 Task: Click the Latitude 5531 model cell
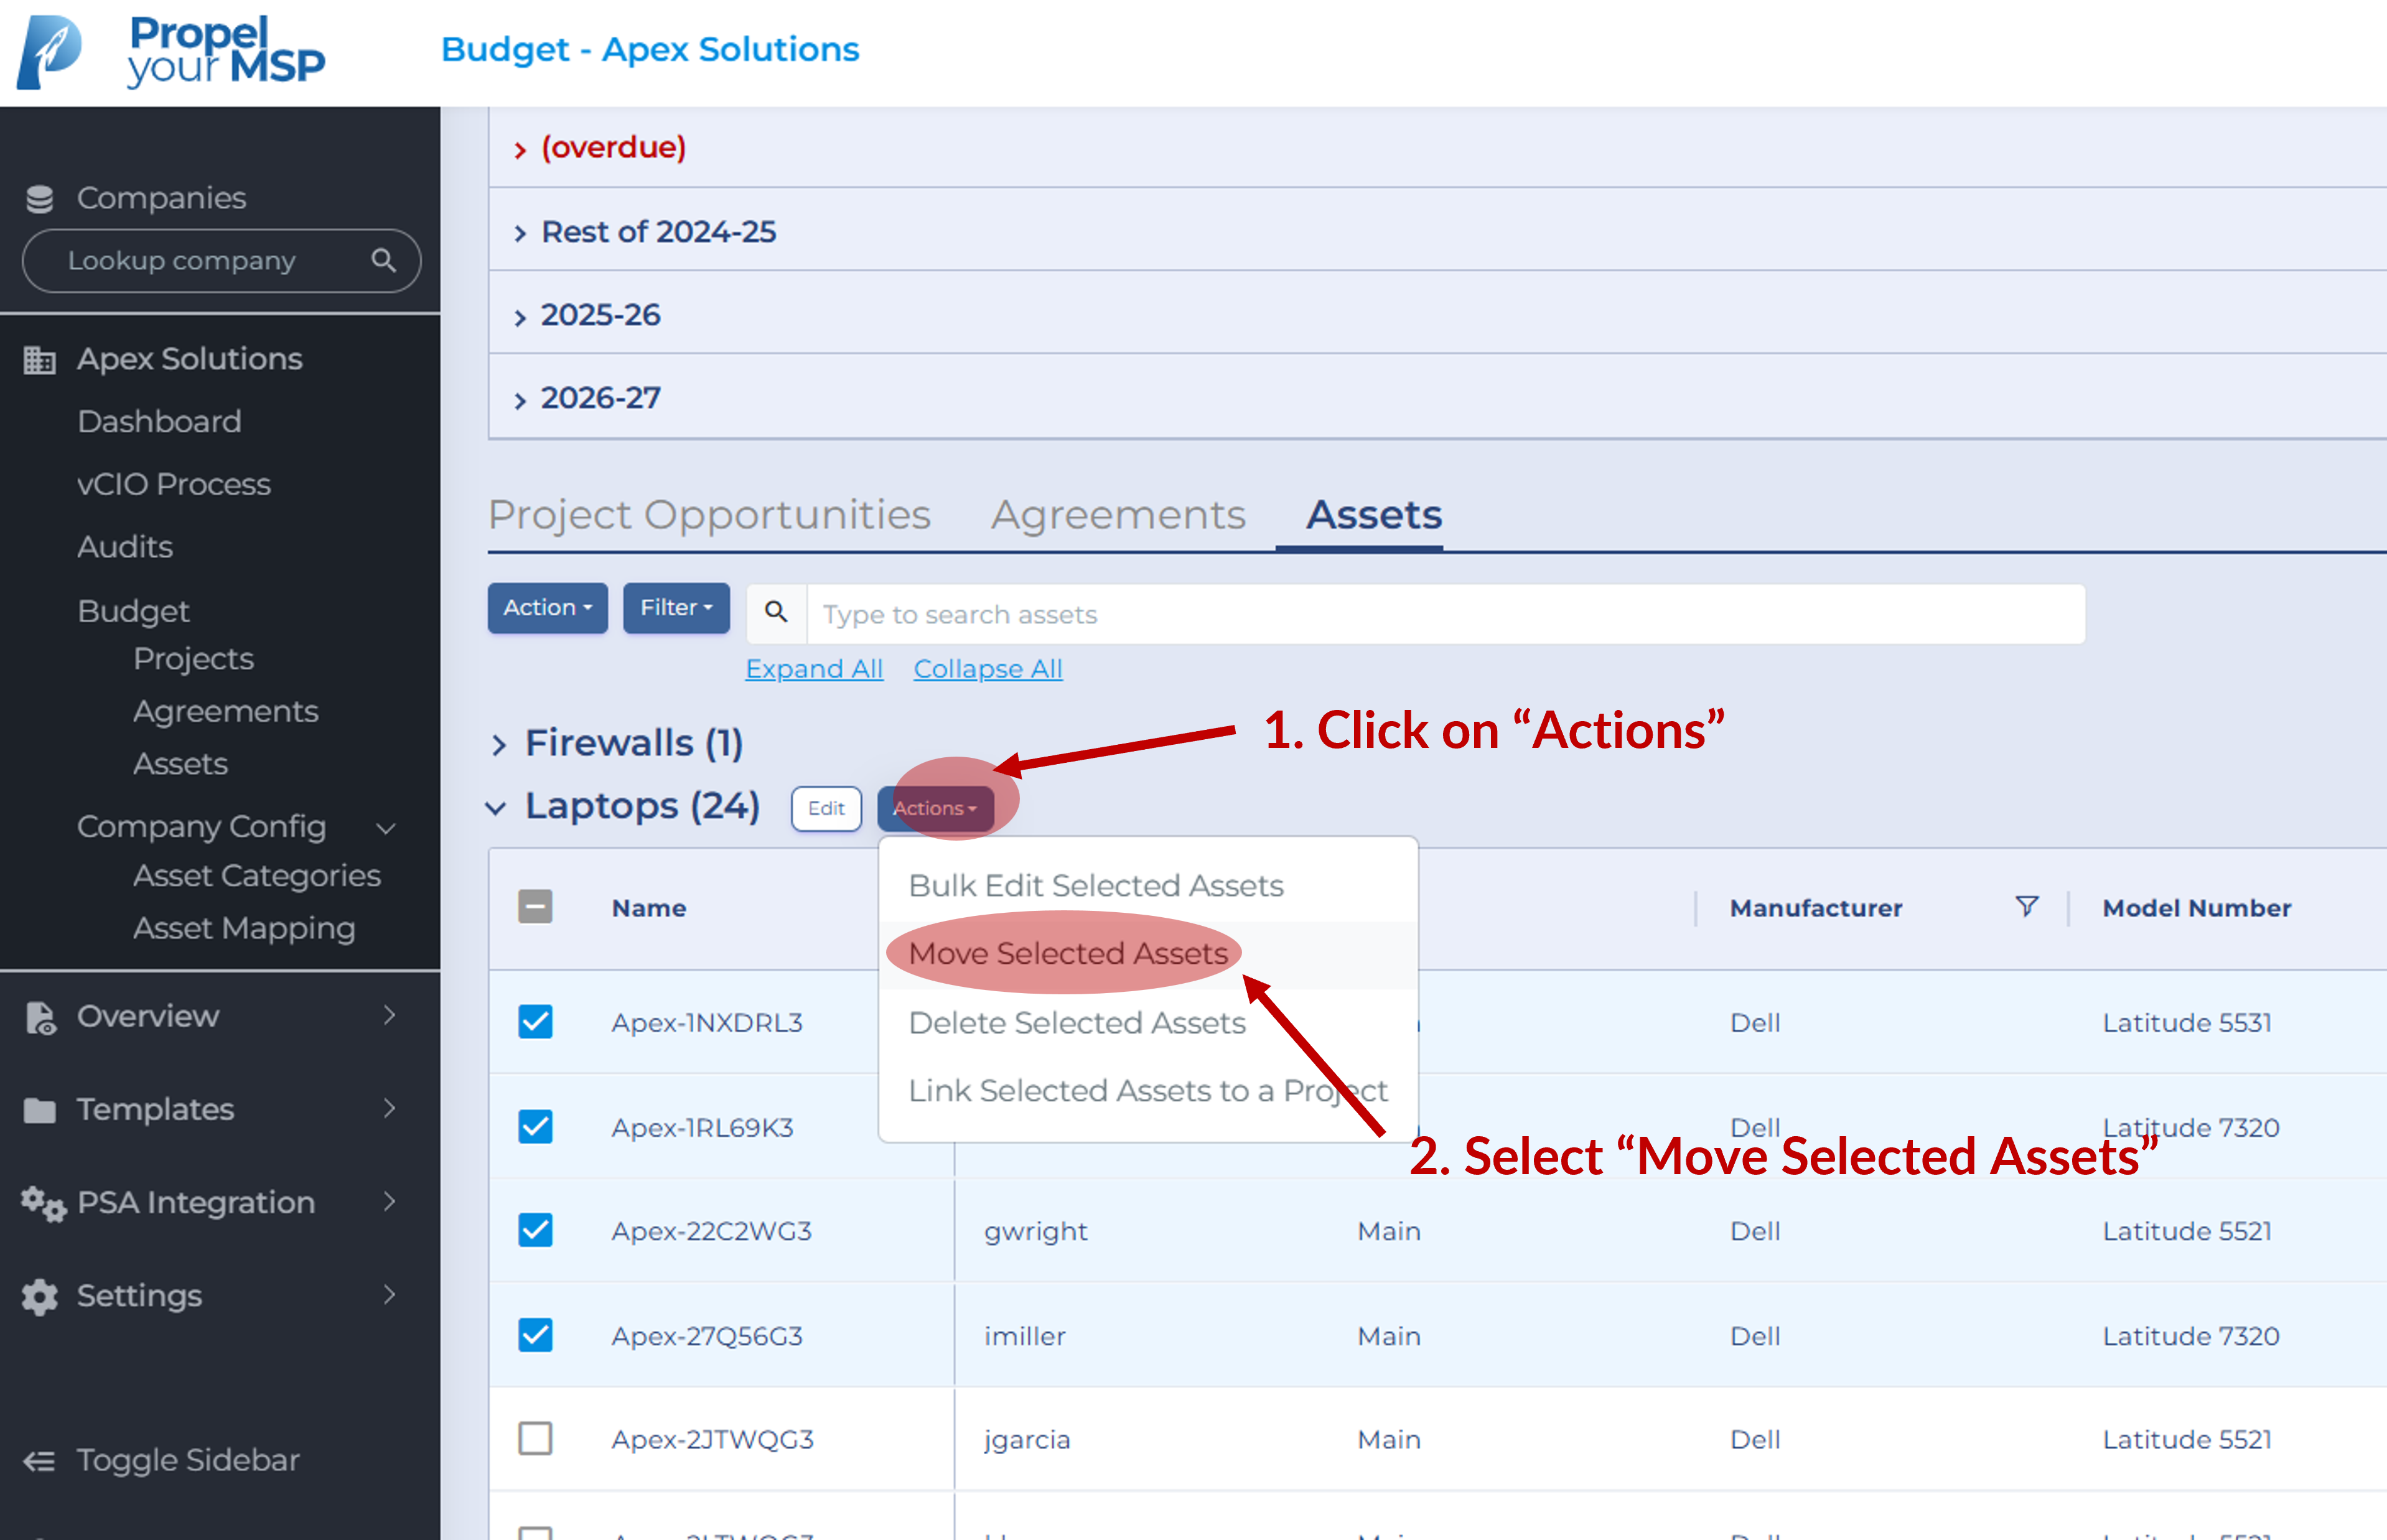[2186, 1023]
